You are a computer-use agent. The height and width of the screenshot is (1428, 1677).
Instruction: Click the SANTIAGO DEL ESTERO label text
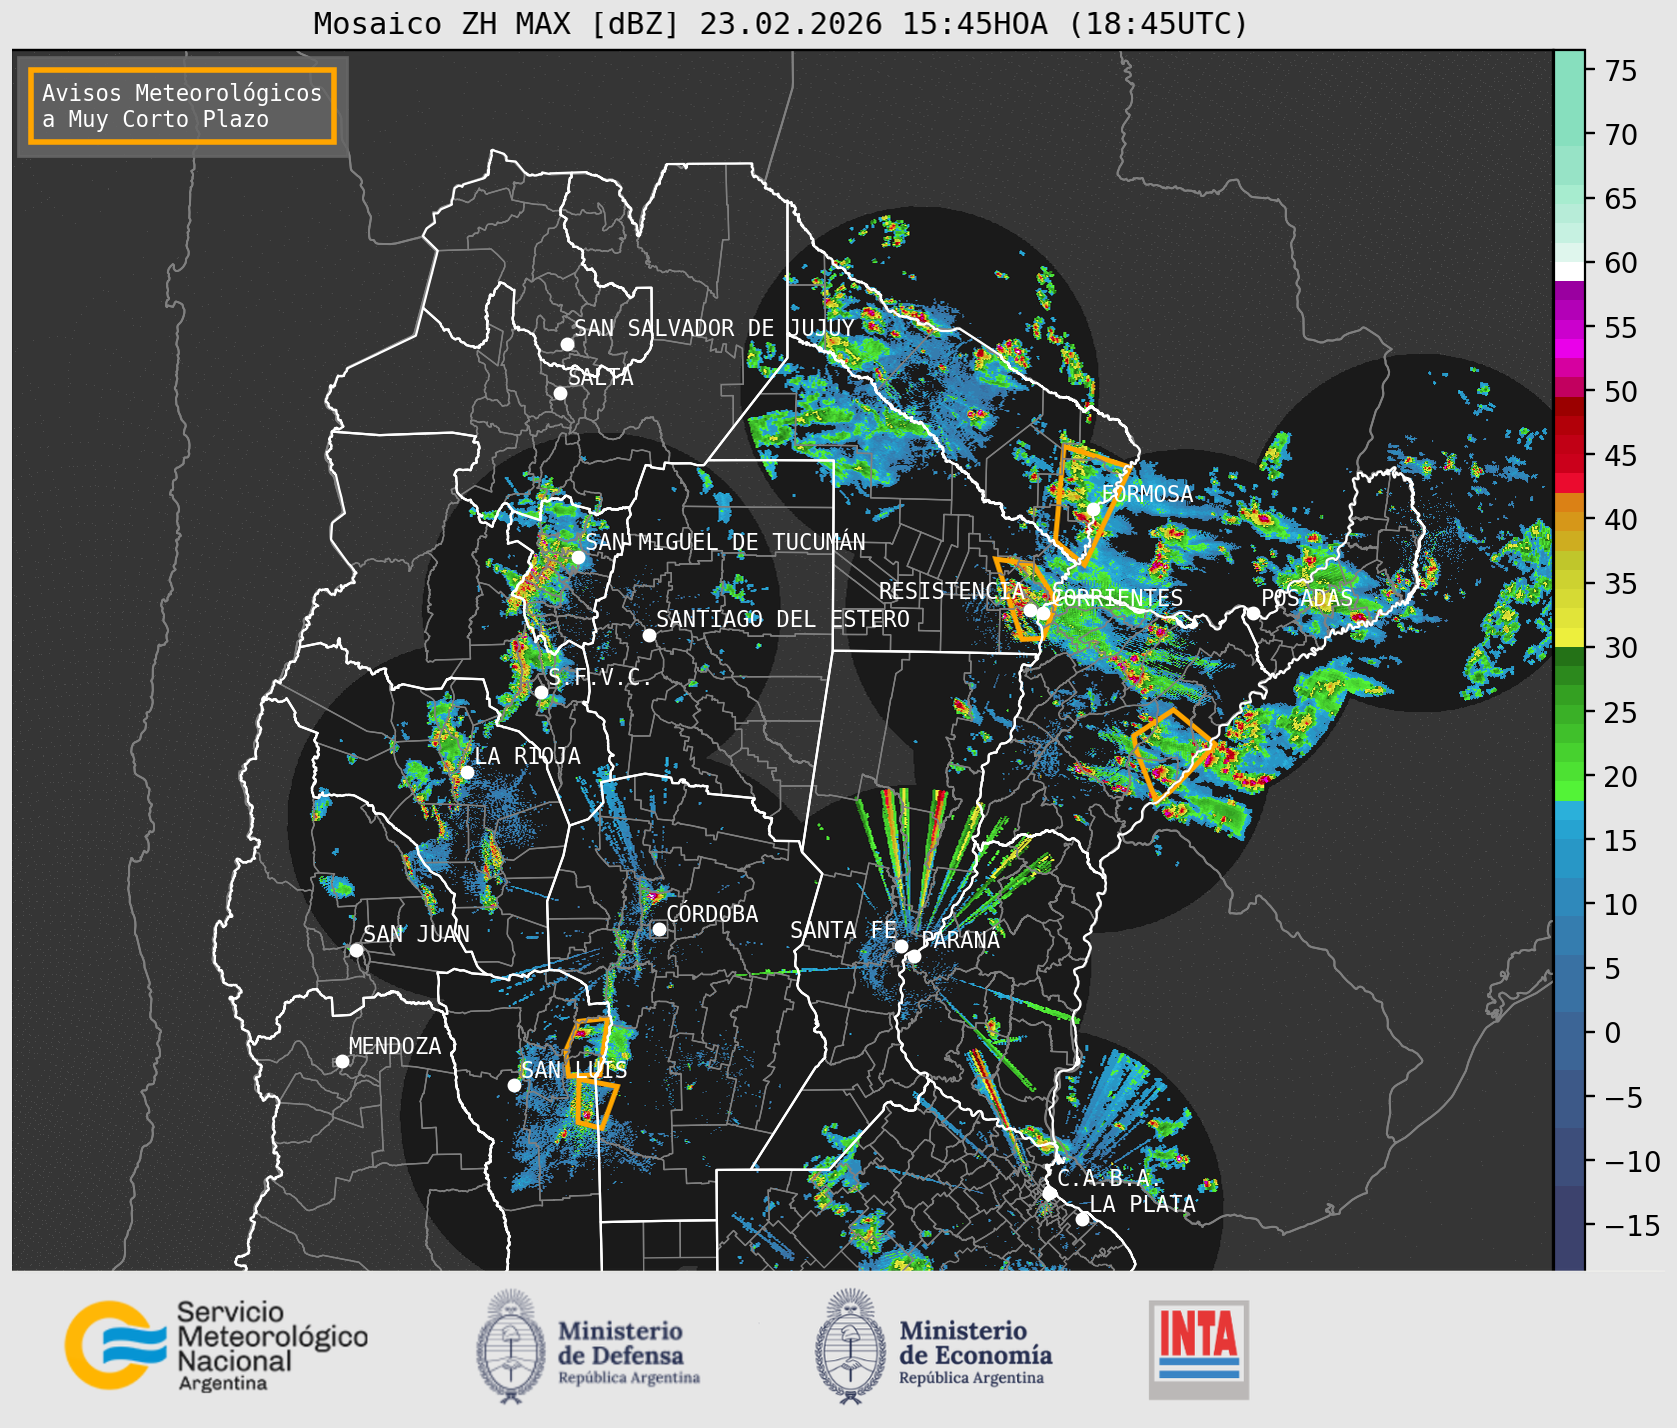tap(783, 620)
